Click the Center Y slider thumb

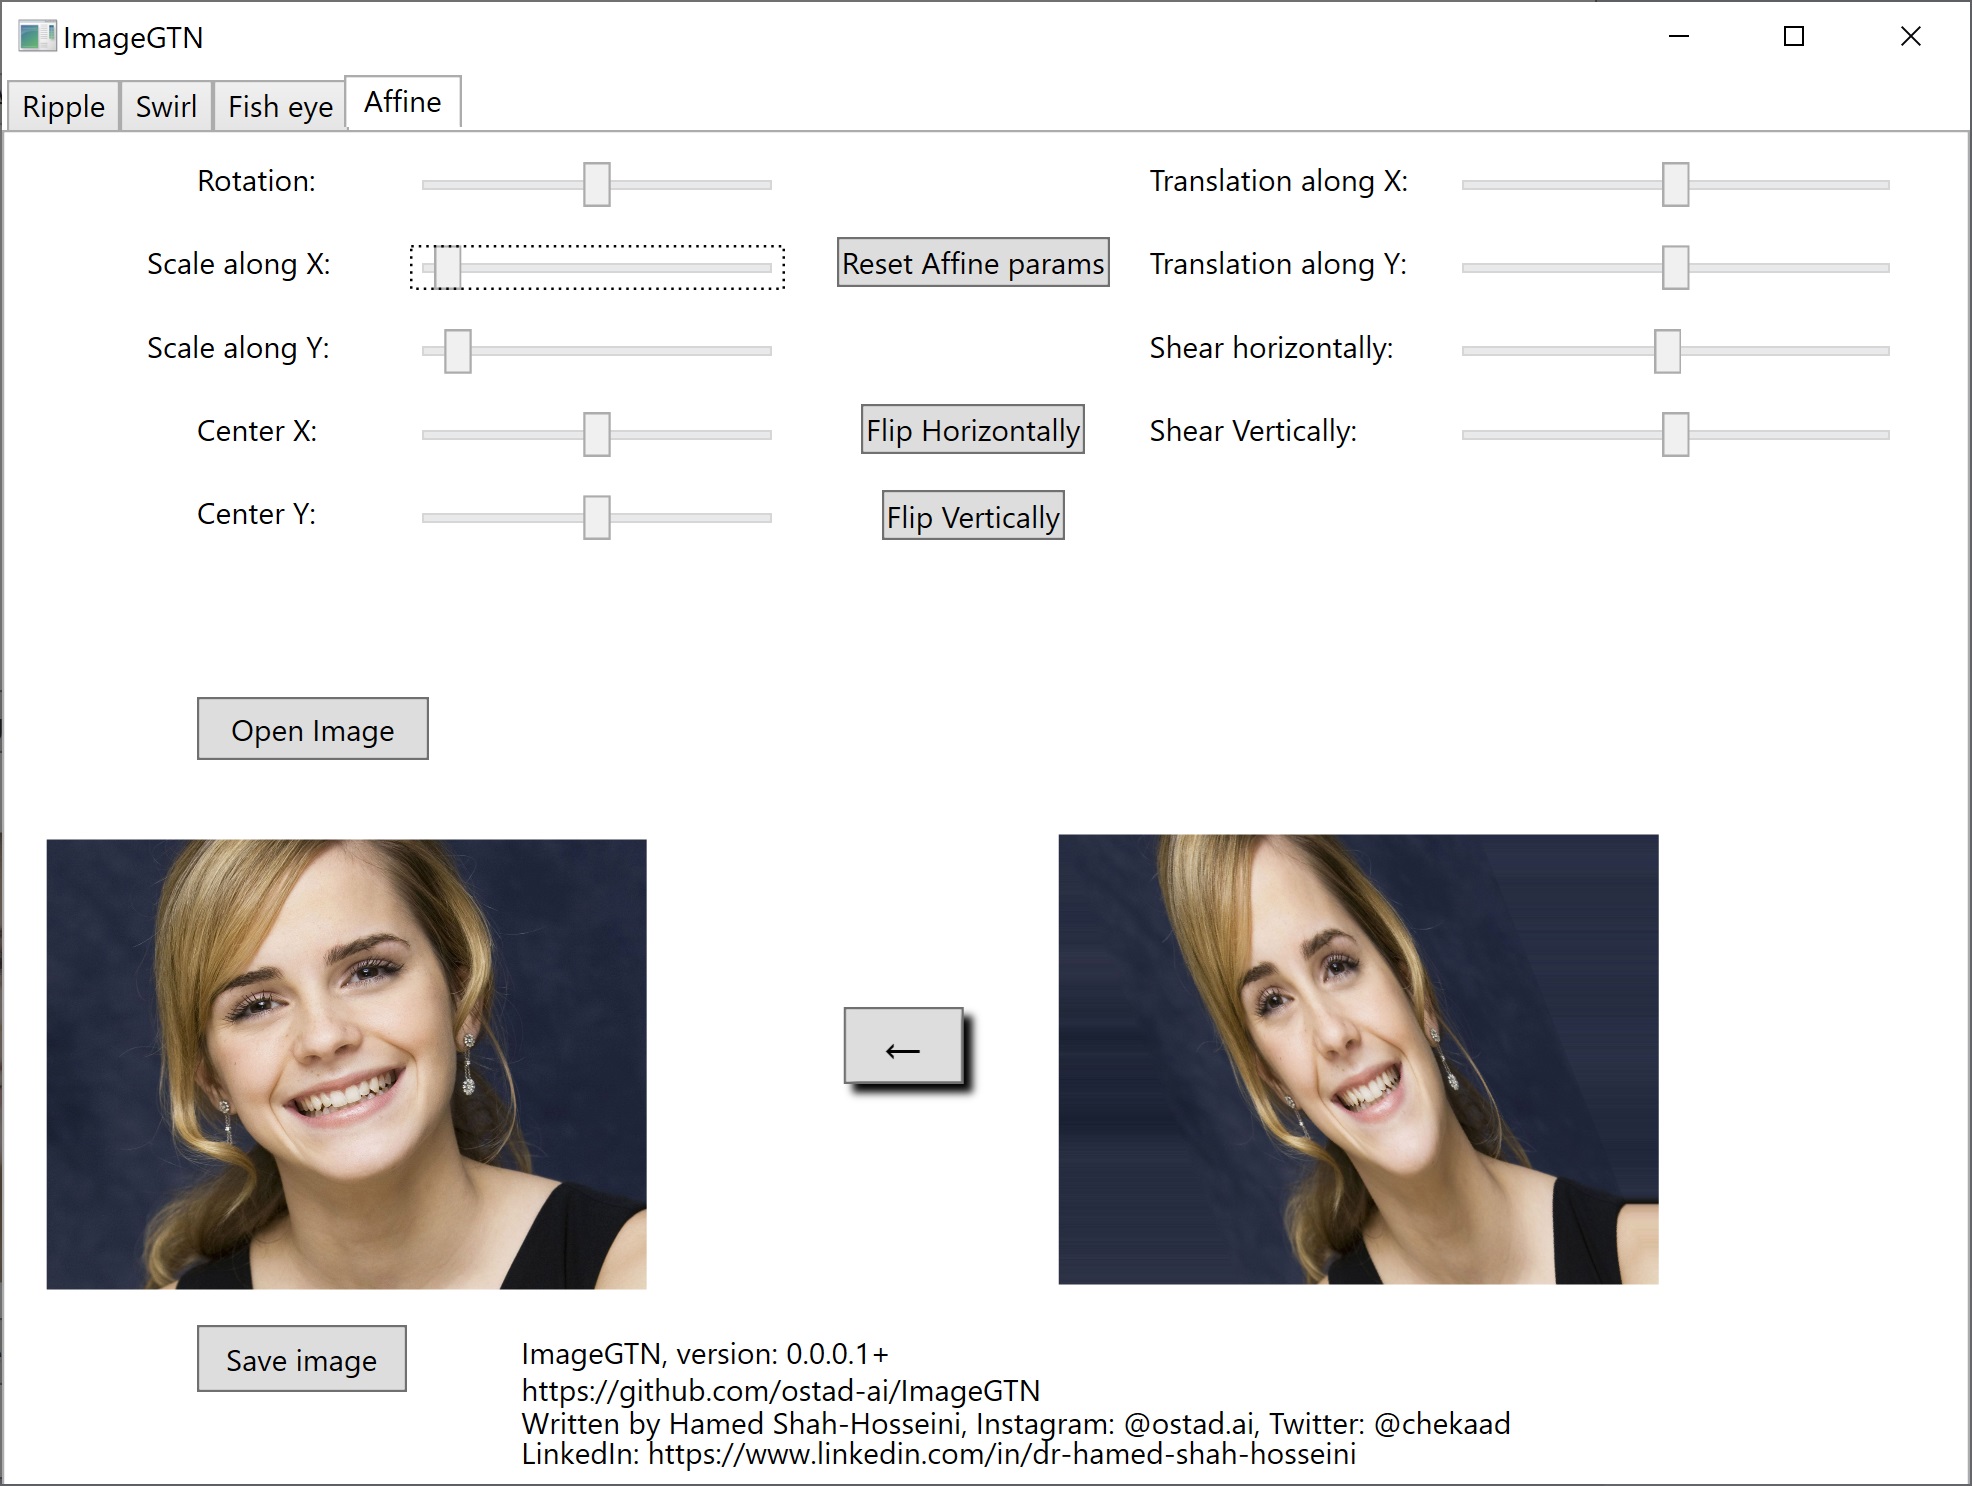tap(597, 517)
